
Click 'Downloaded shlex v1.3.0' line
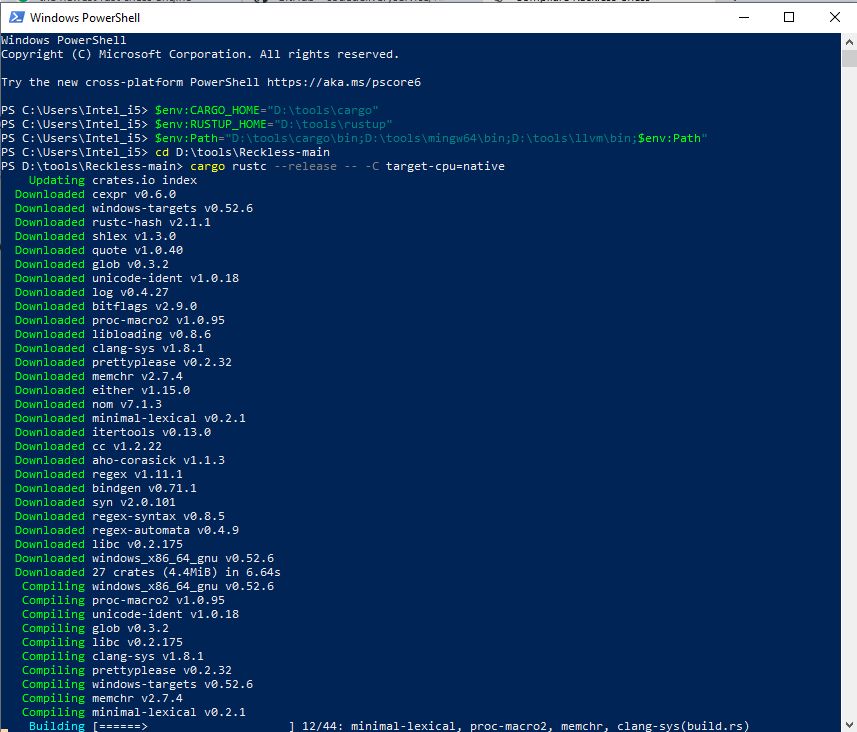coord(96,236)
